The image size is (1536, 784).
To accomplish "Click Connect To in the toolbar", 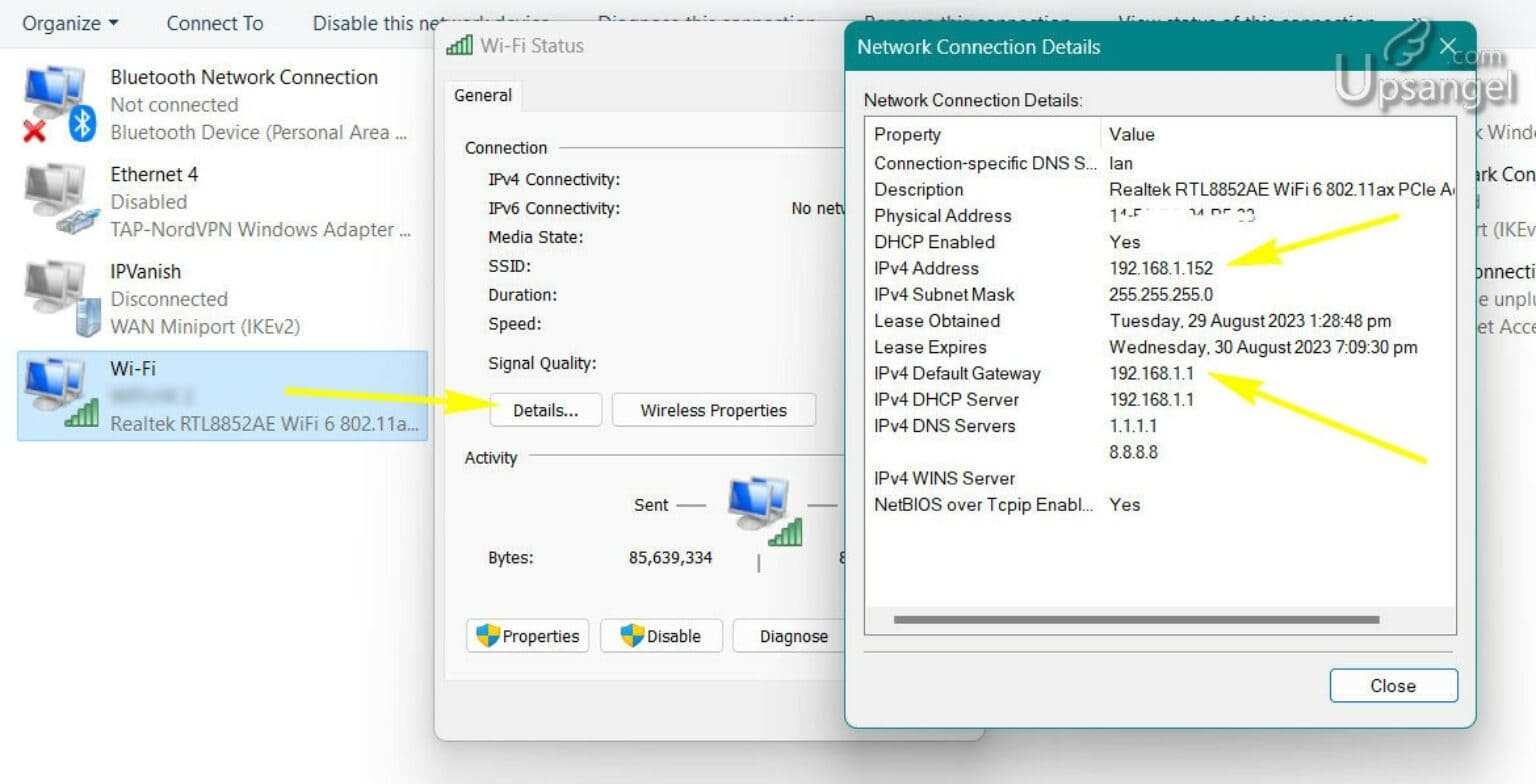I will click(215, 23).
